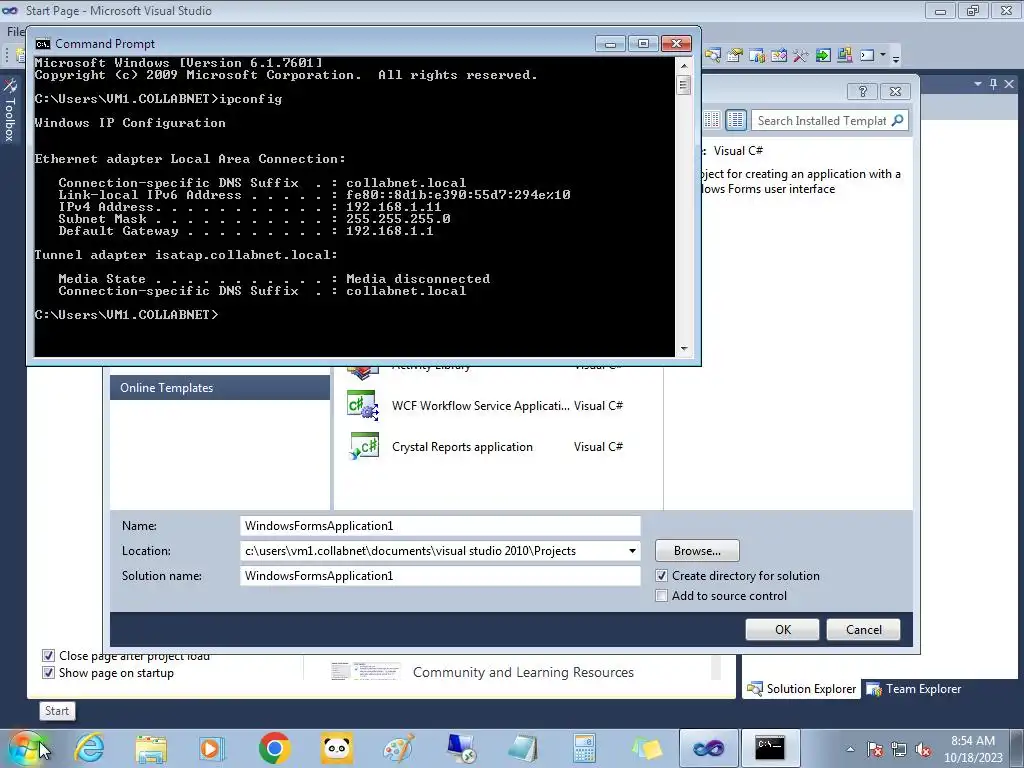Click the muted volume tray icon
Screen dimensions: 1024x768
(x=923, y=750)
